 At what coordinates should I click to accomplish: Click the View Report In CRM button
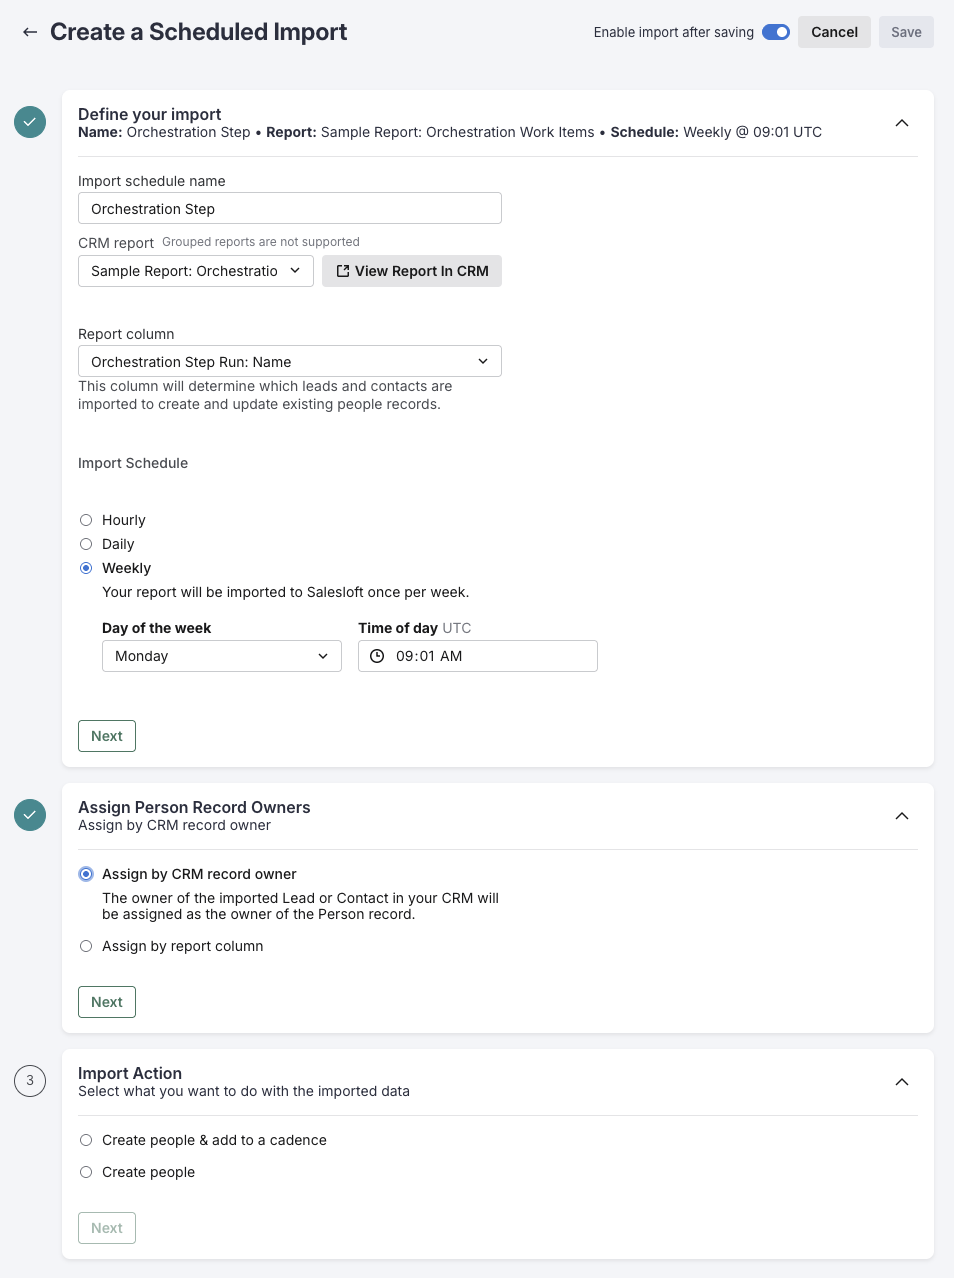pos(411,271)
